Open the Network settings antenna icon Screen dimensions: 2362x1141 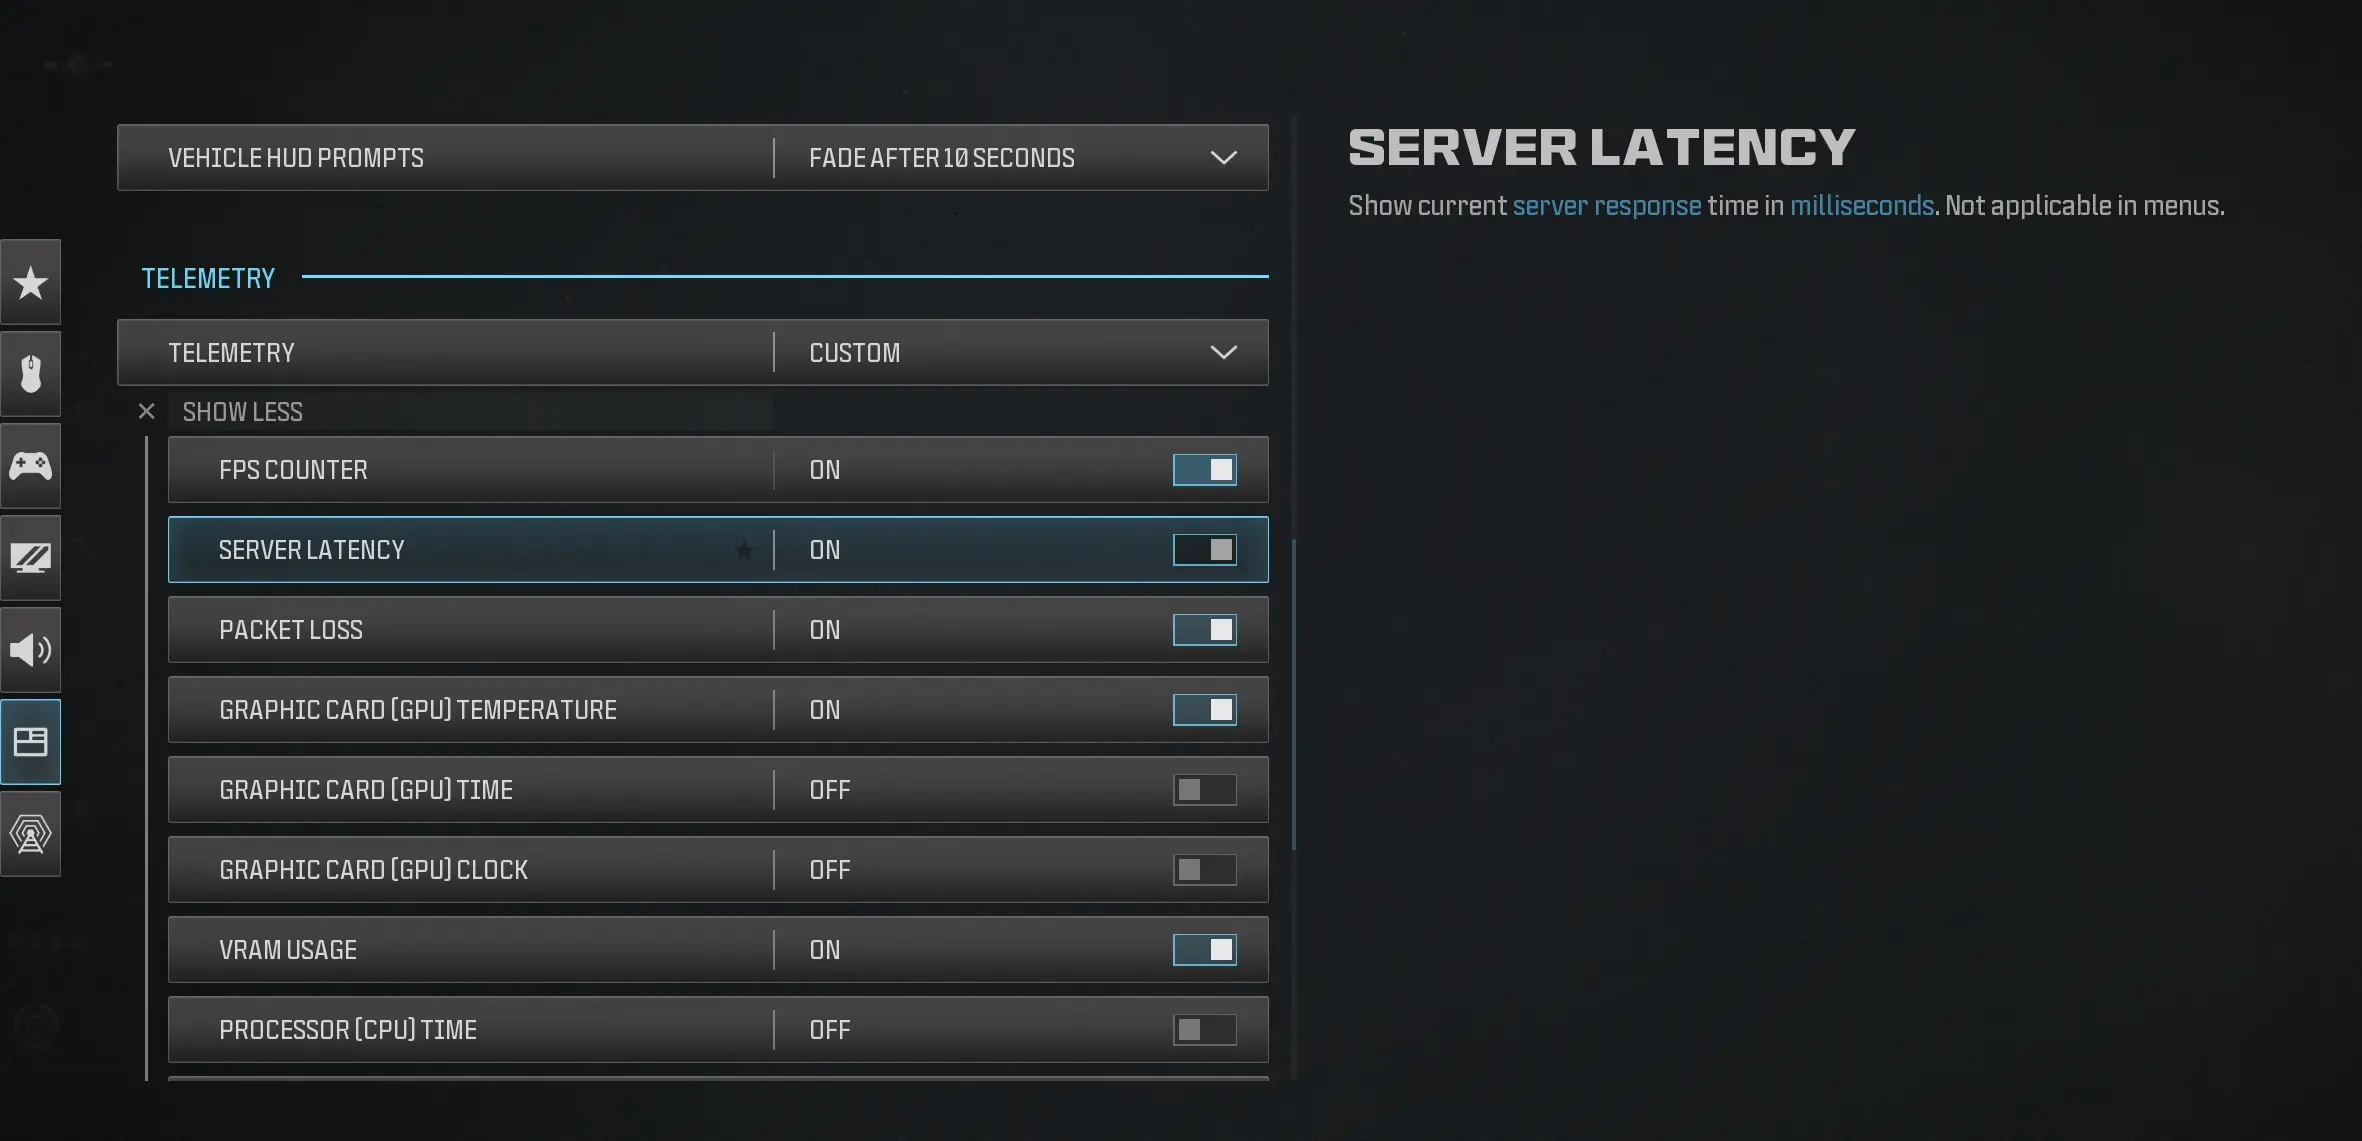pos(30,834)
